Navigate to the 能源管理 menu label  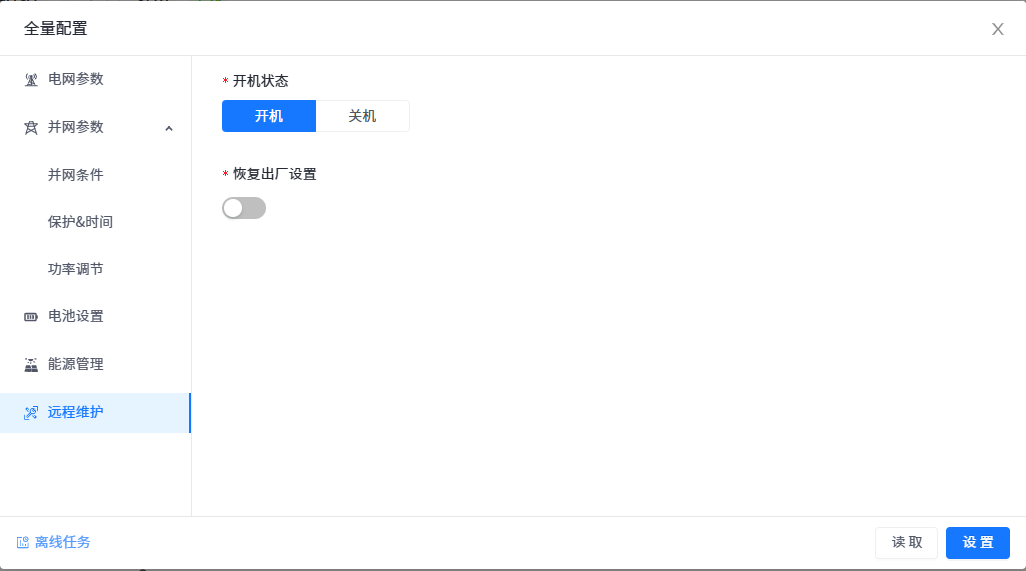point(76,364)
